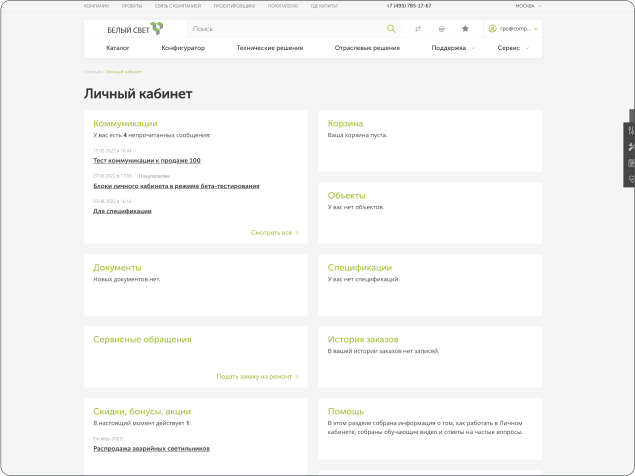Click the tools icon in right side panel
Screen dimensions: 635x476
tap(630, 147)
